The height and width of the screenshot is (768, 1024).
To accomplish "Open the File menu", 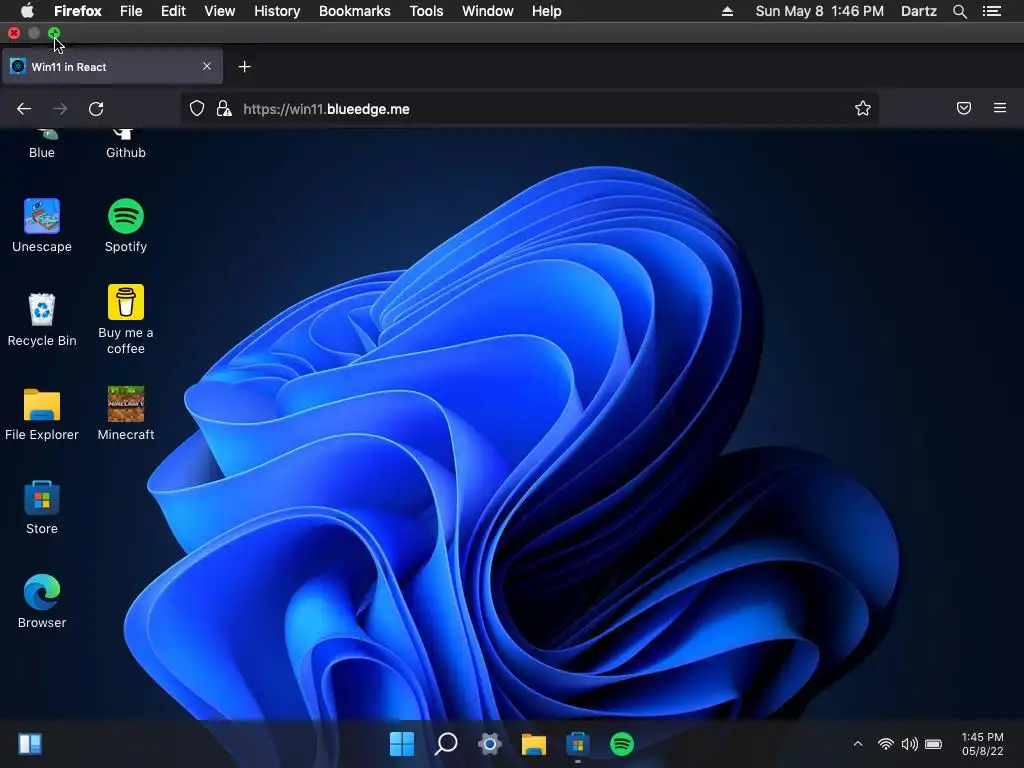I will click(x=131, y=11).
